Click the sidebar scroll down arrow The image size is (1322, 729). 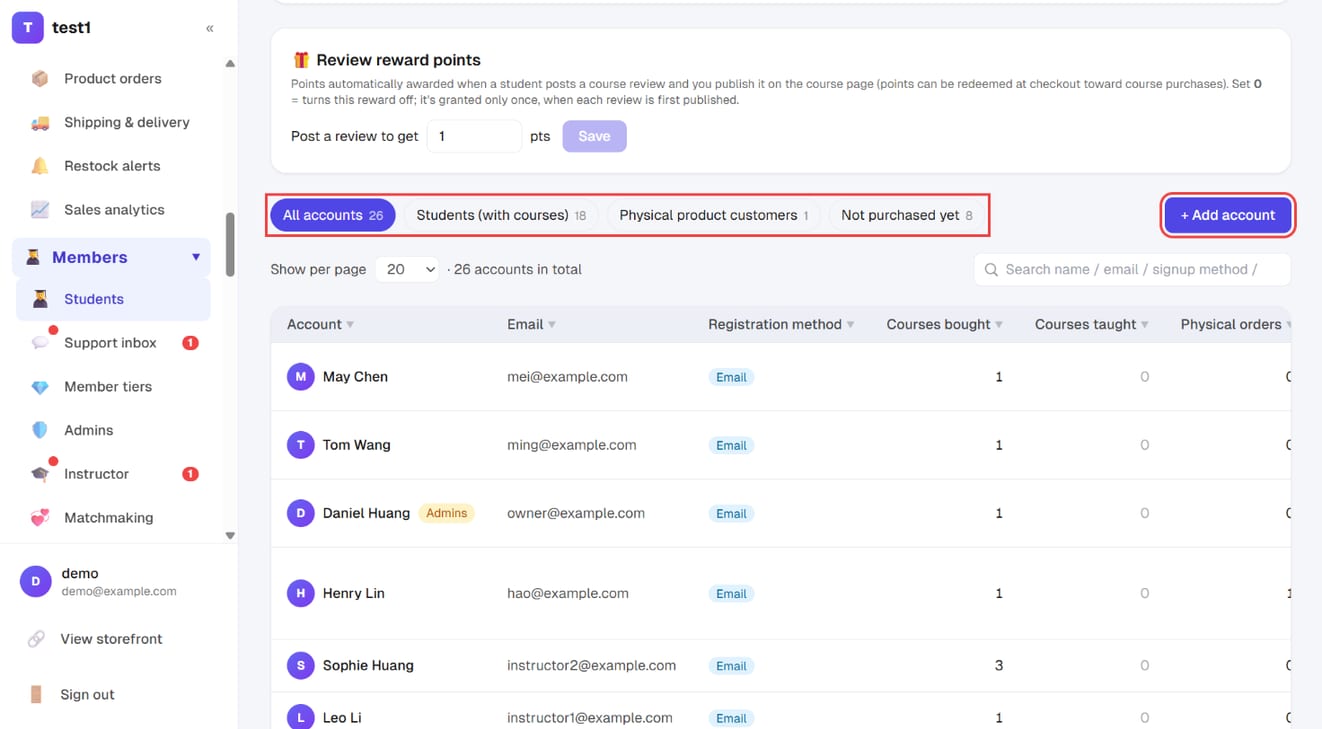coord(230,536)
